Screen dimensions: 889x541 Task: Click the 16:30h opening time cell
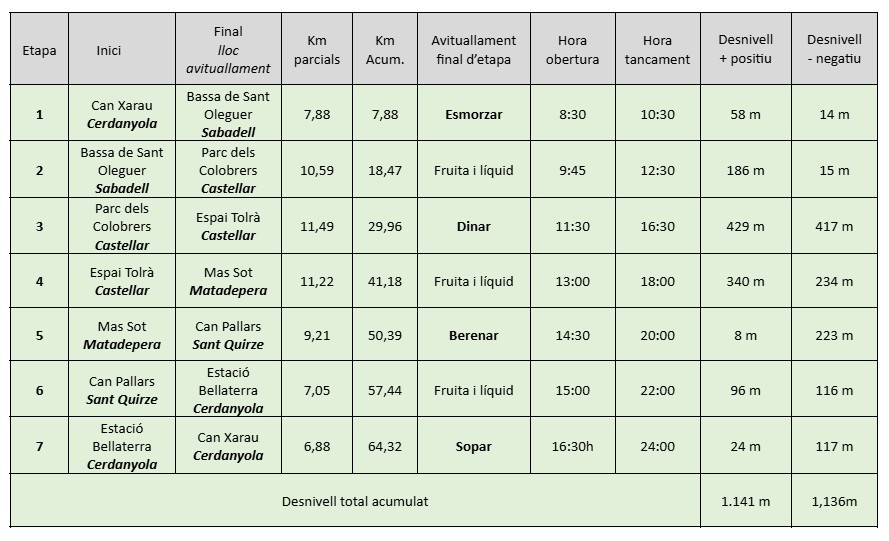[x=572, y=446]
